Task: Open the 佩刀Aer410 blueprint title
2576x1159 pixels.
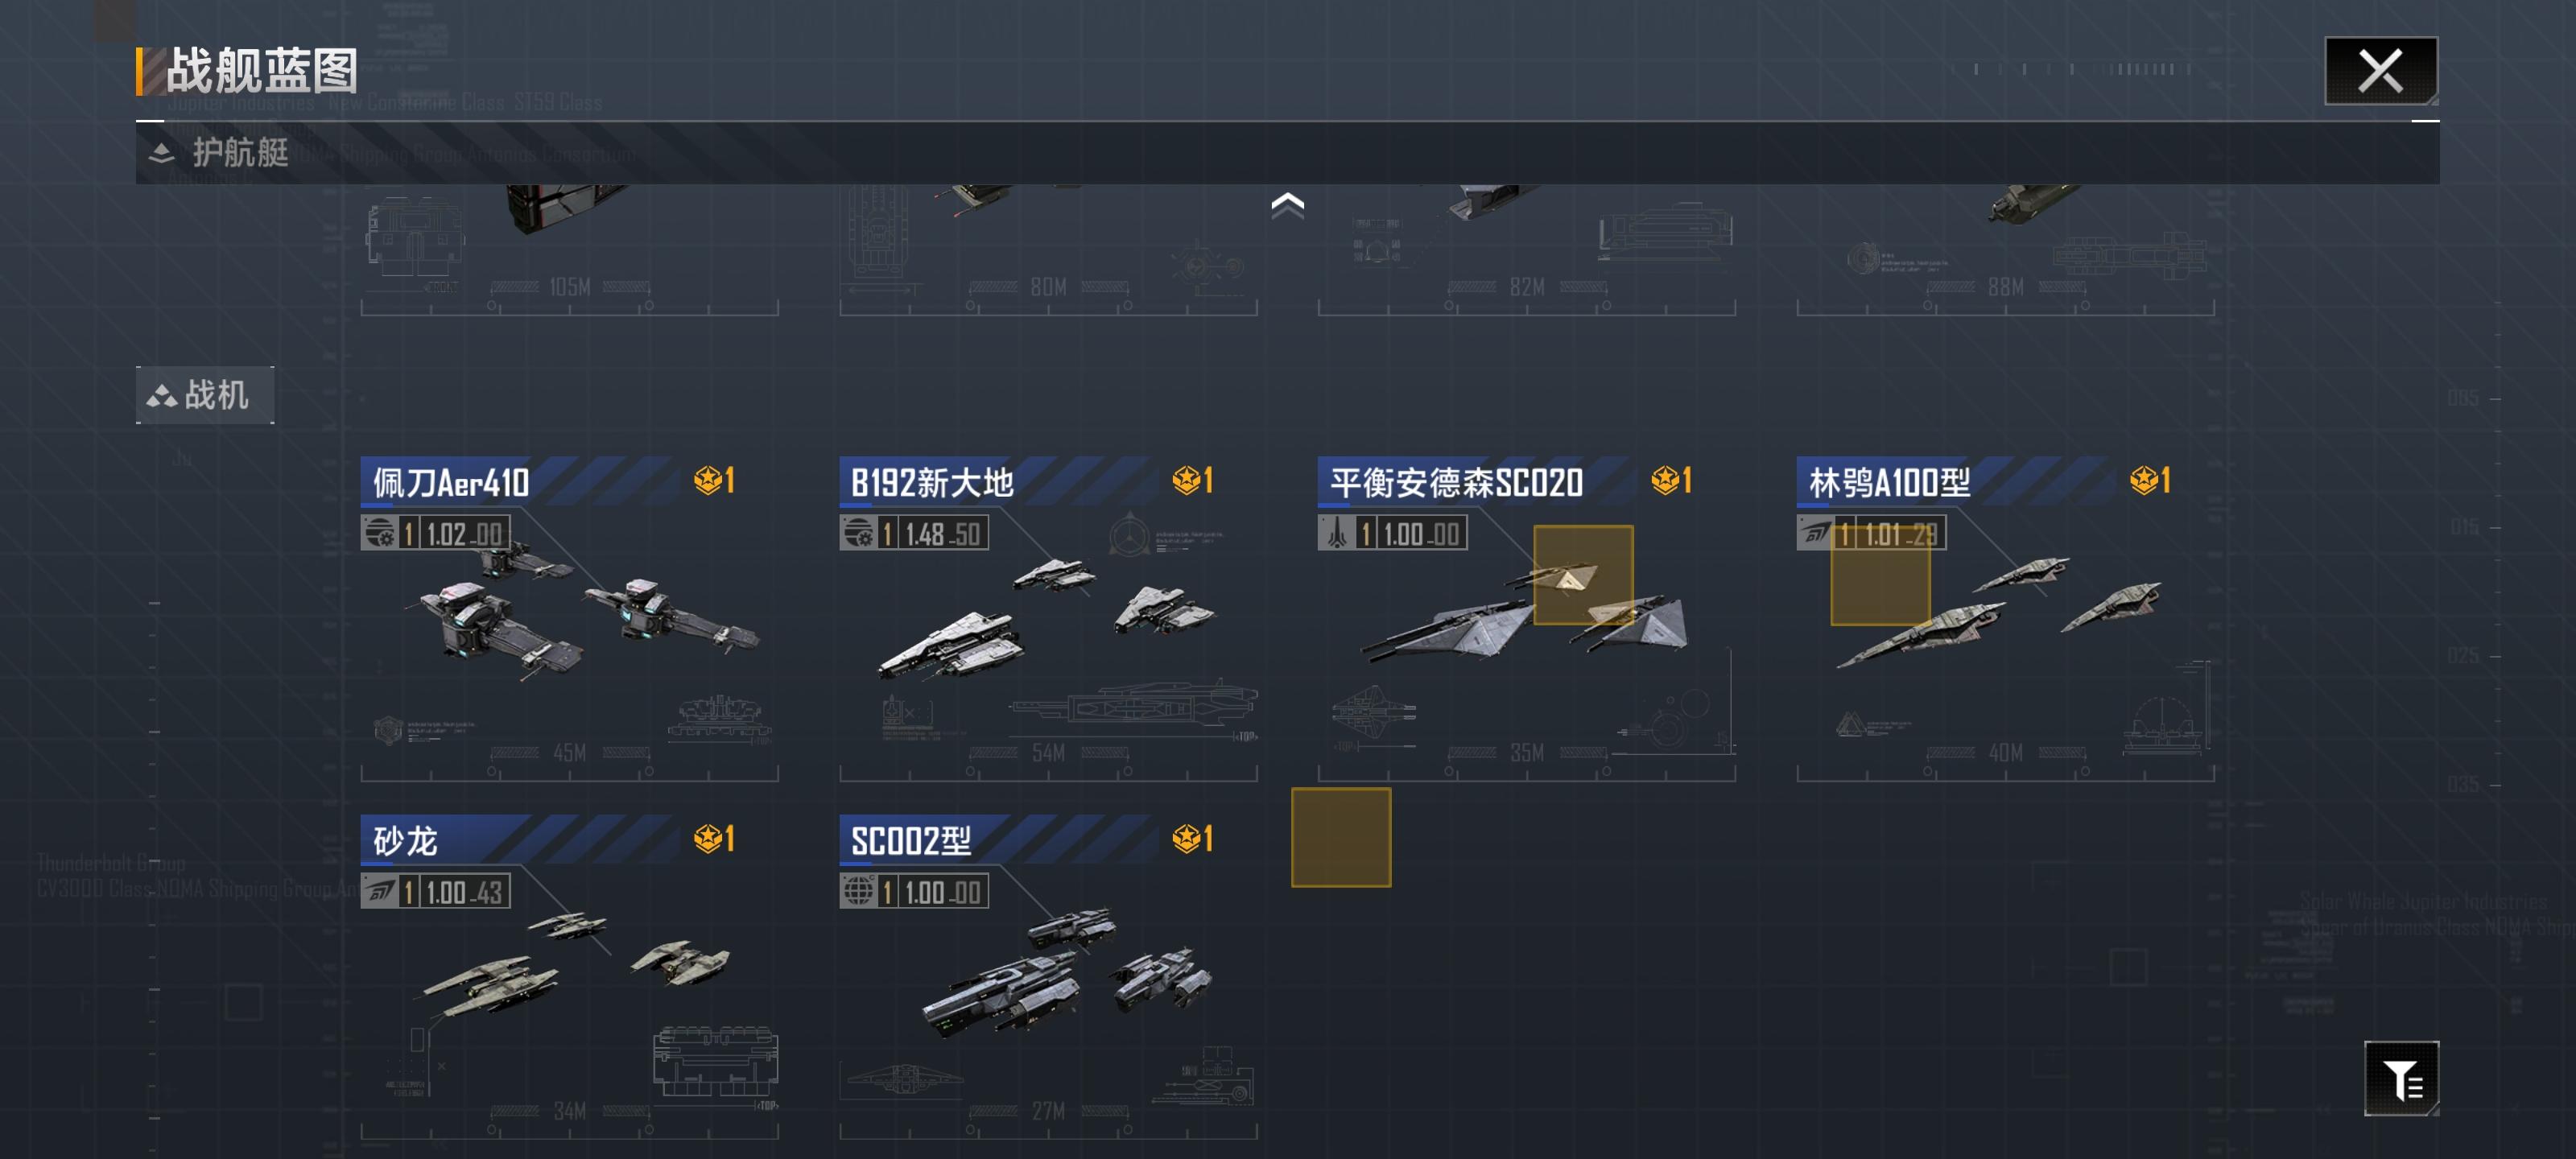Action: pyautogui.click(x=451, y=483)
